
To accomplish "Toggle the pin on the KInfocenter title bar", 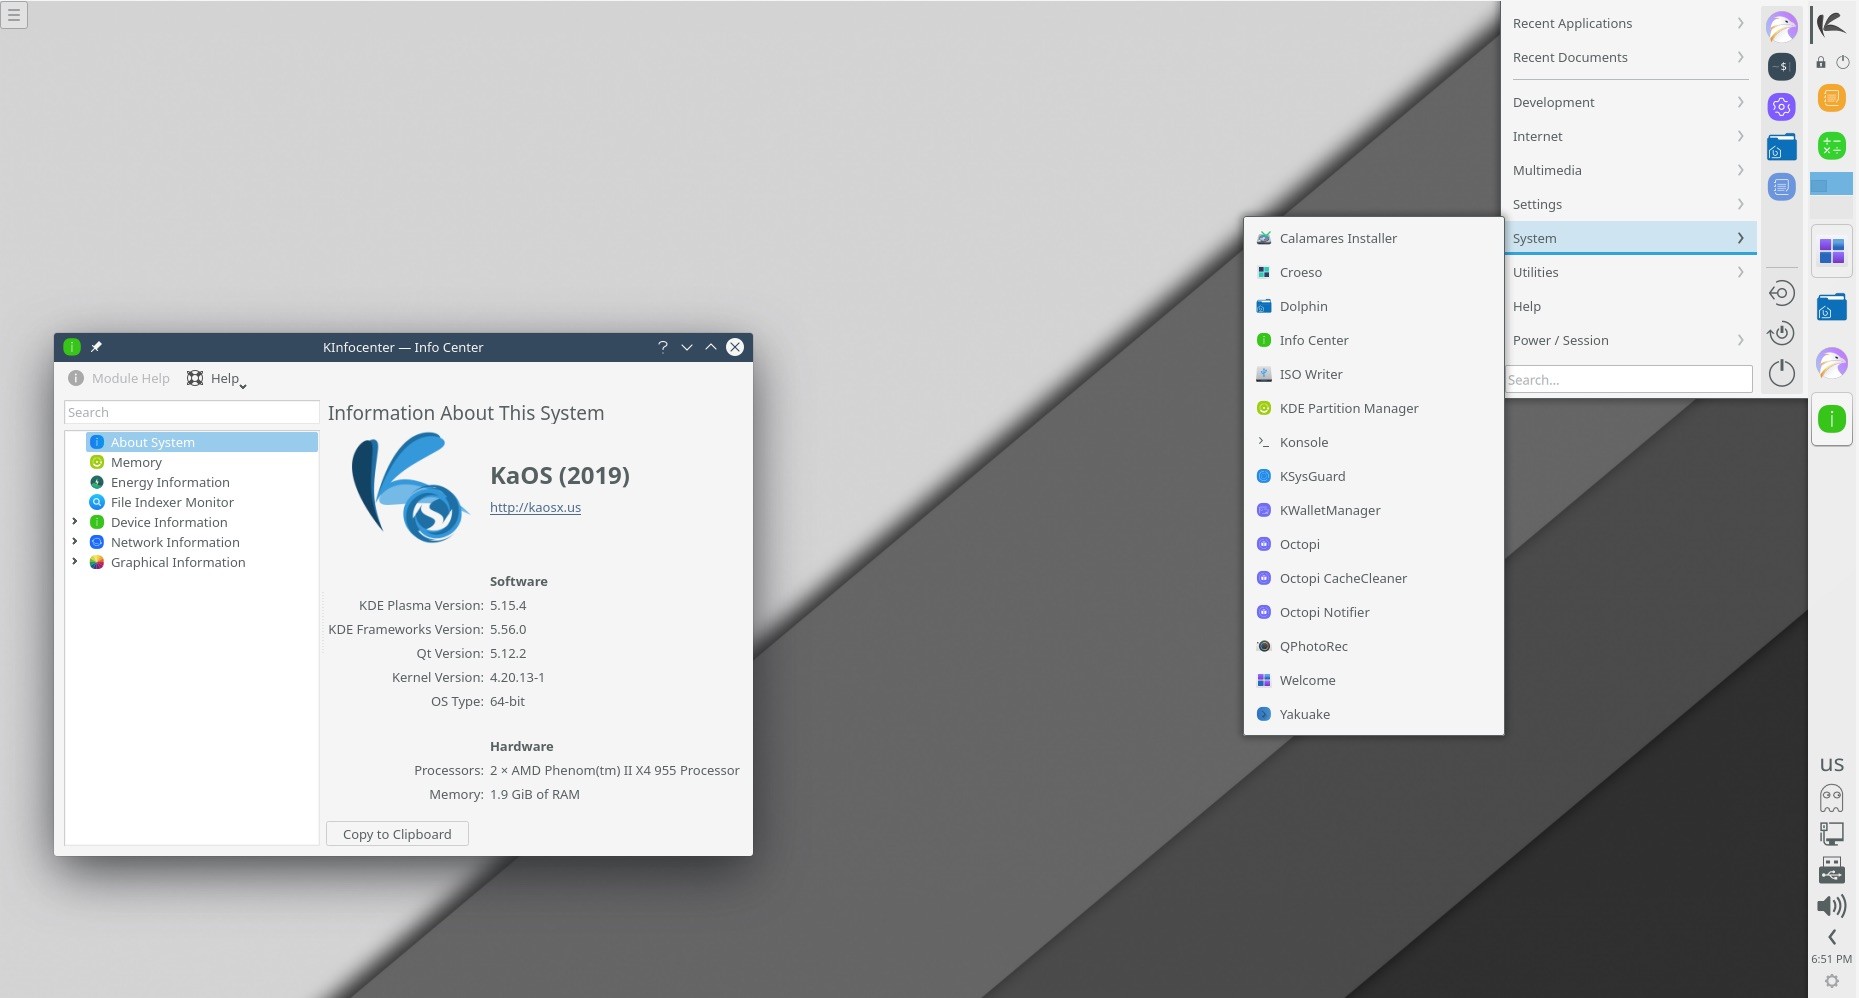I will click(96, 347).
